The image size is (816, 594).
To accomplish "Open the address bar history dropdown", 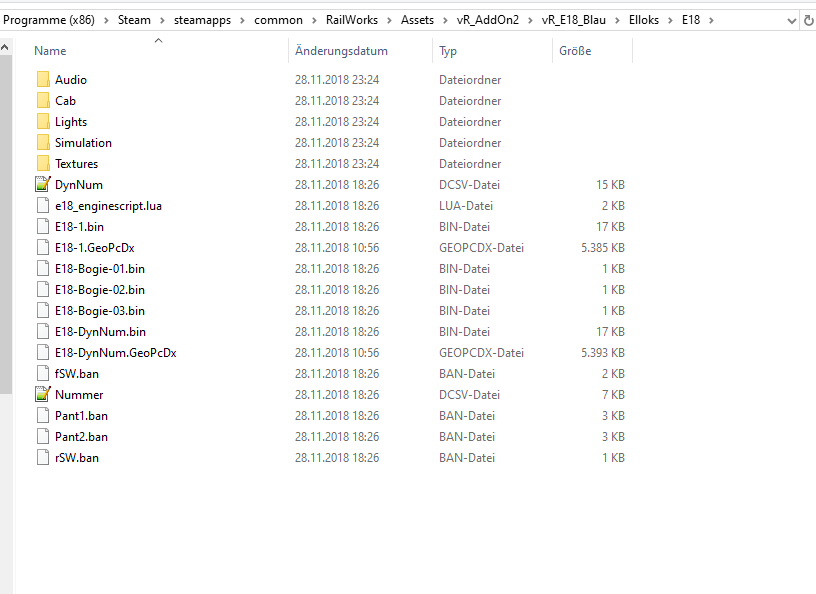I will (x=792, y=21).
